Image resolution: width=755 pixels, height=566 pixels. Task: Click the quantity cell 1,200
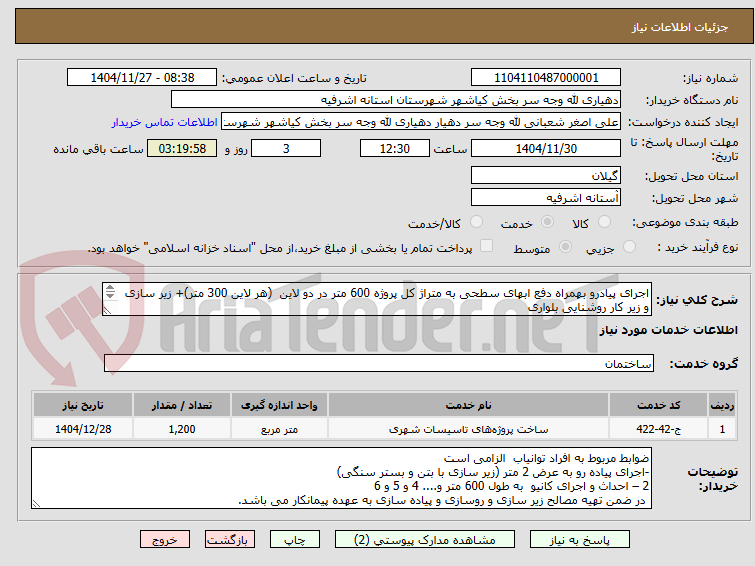tap(182, 429)
